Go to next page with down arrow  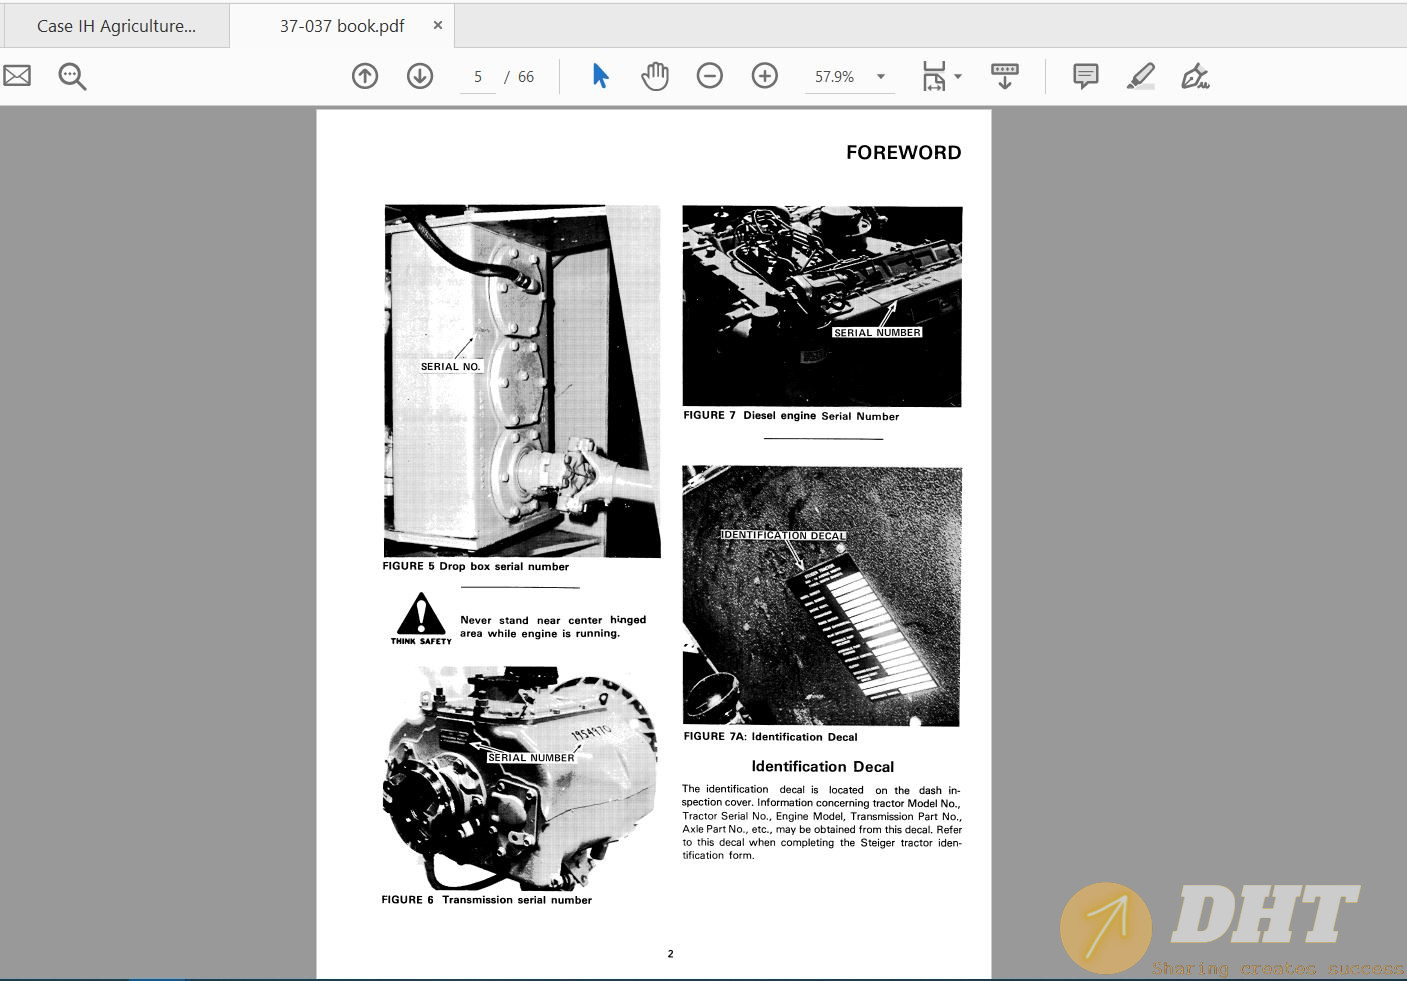(x=420, y=76)
